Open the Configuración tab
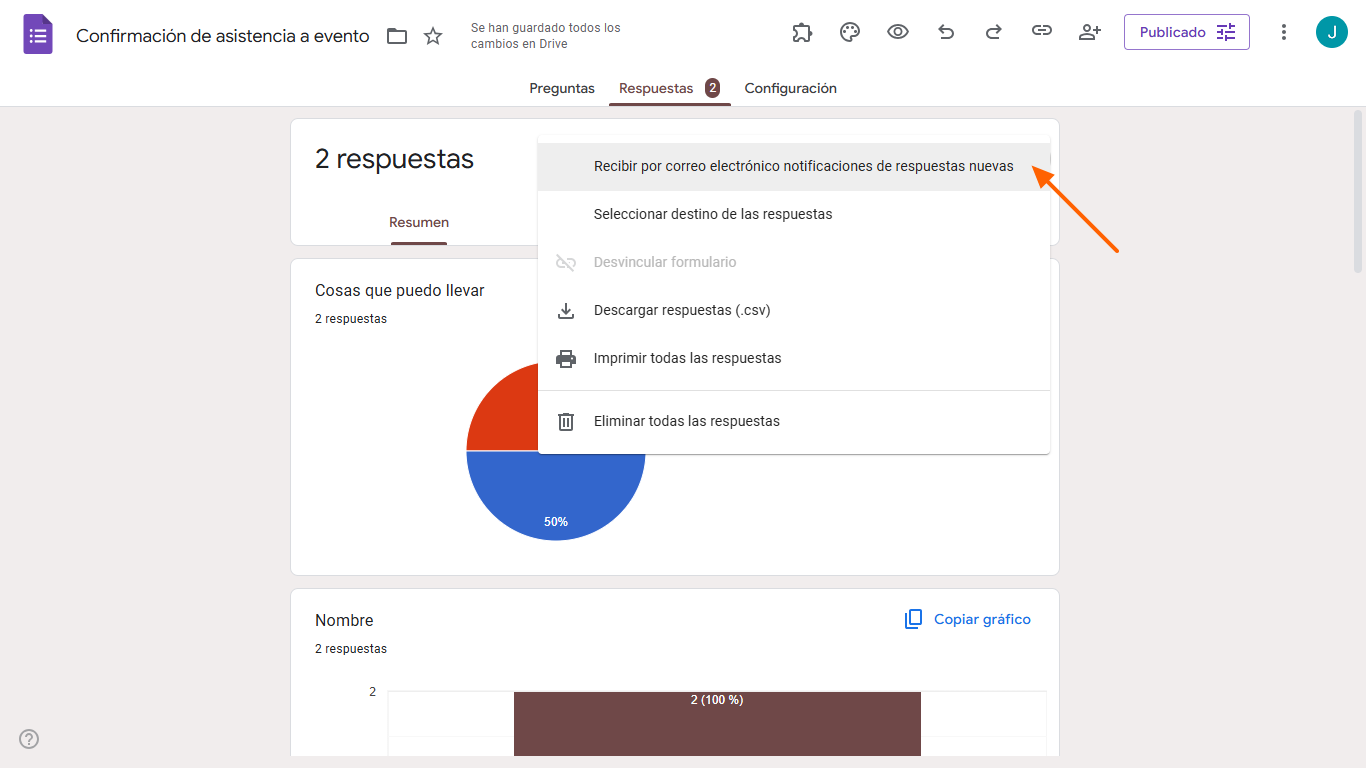 [790, 88]
